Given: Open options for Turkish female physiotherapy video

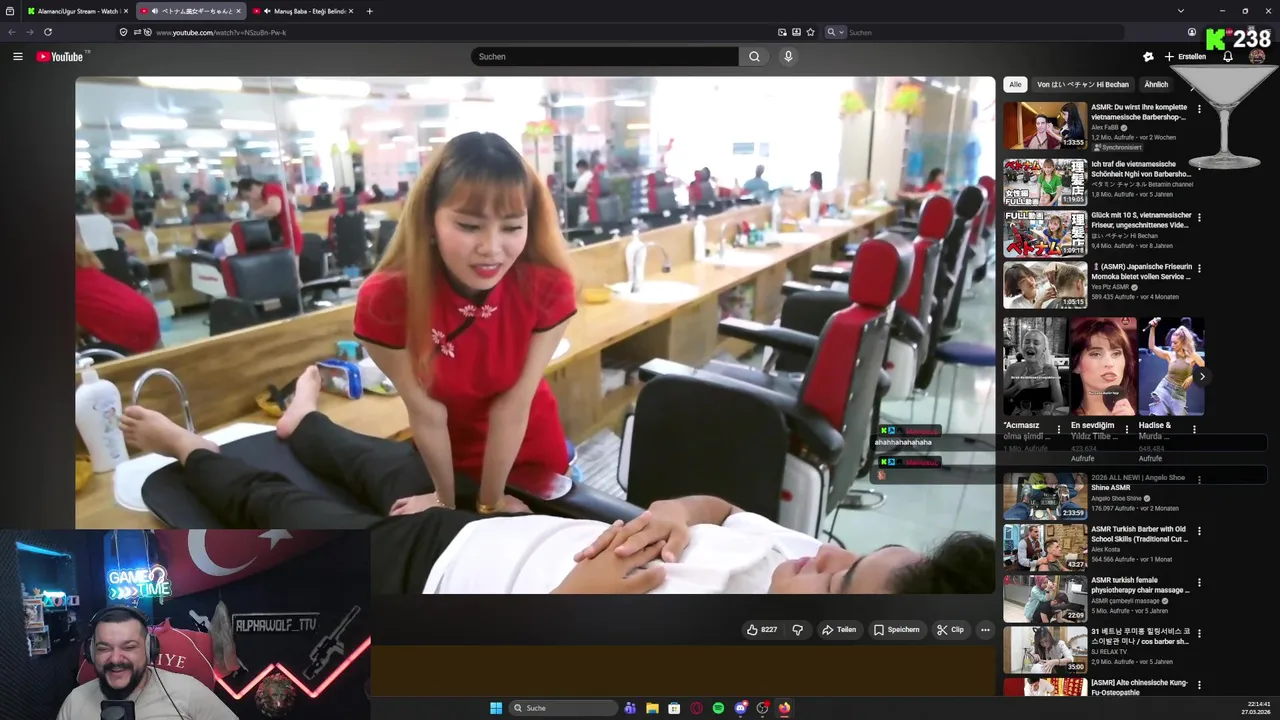Looking at the screenshot, I should coord(1199,583).
